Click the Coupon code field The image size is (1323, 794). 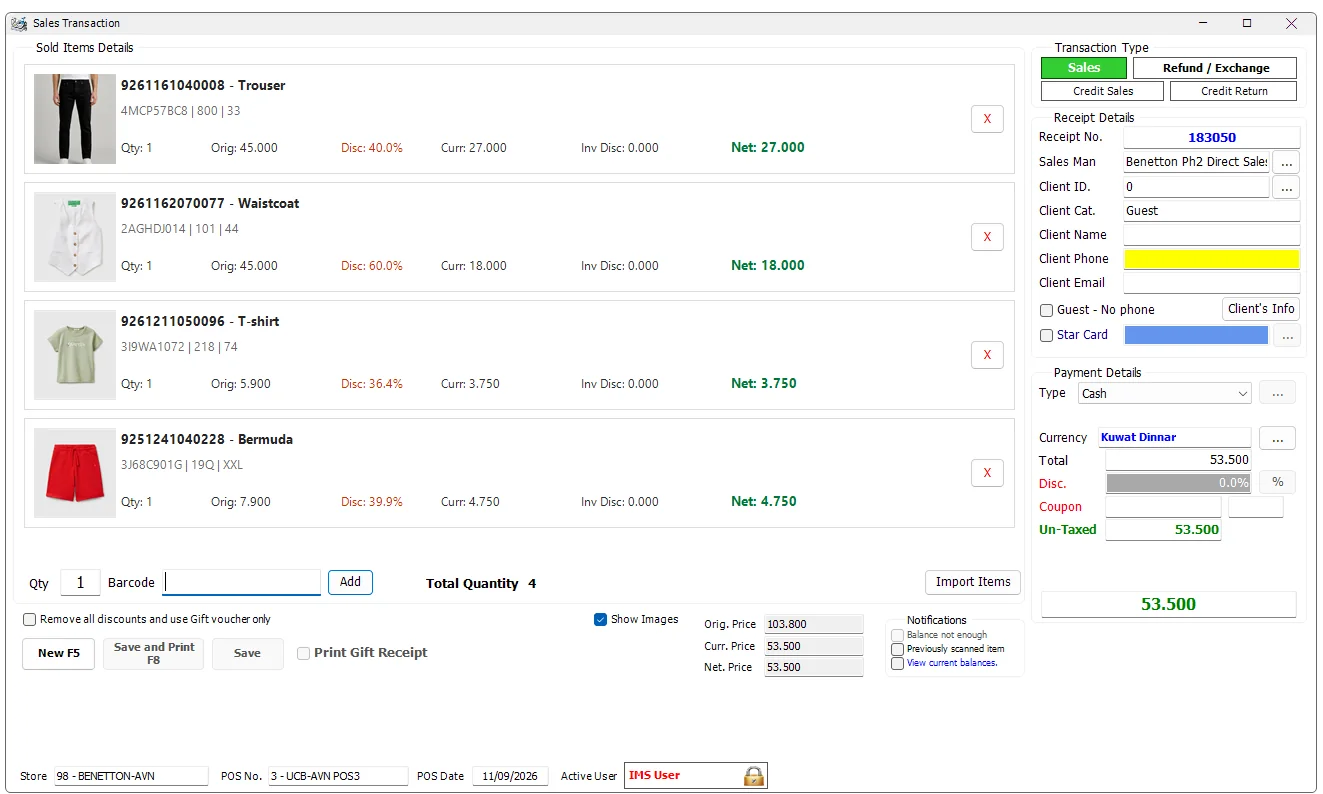(1163, 507)
